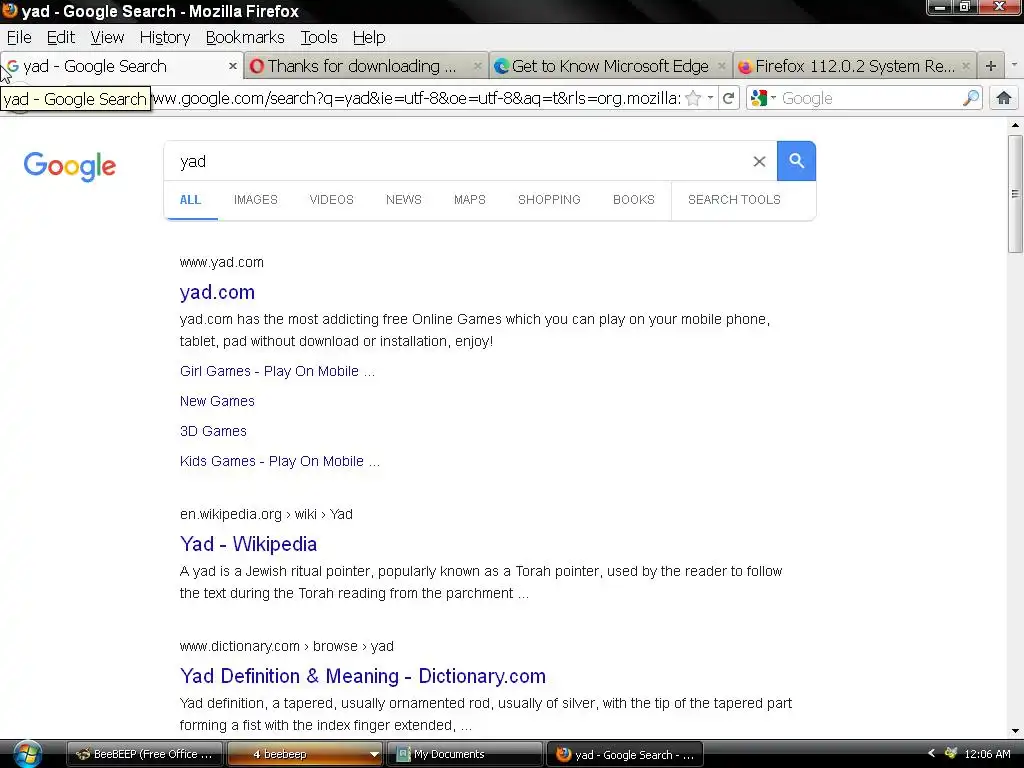1024x768 pixels.
Task: Click the Firefox URL address field
Action: (x=415, y=99)
